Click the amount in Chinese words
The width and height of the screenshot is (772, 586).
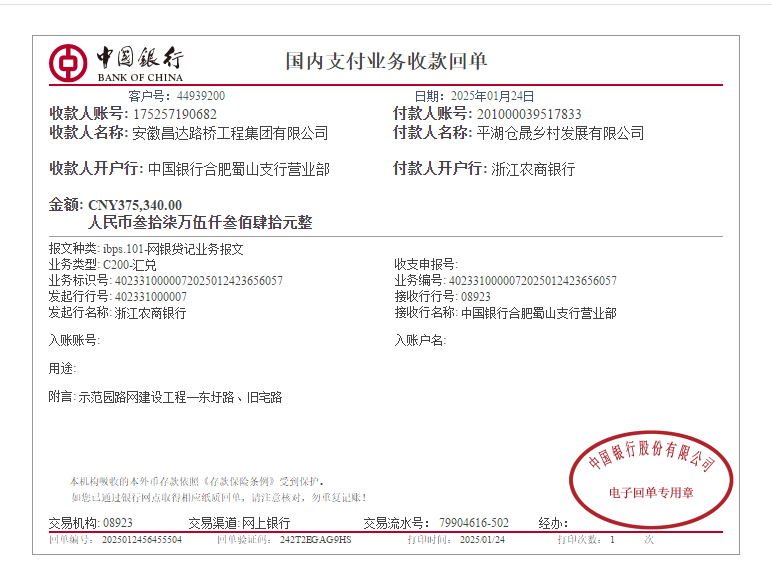pos(200,223)
